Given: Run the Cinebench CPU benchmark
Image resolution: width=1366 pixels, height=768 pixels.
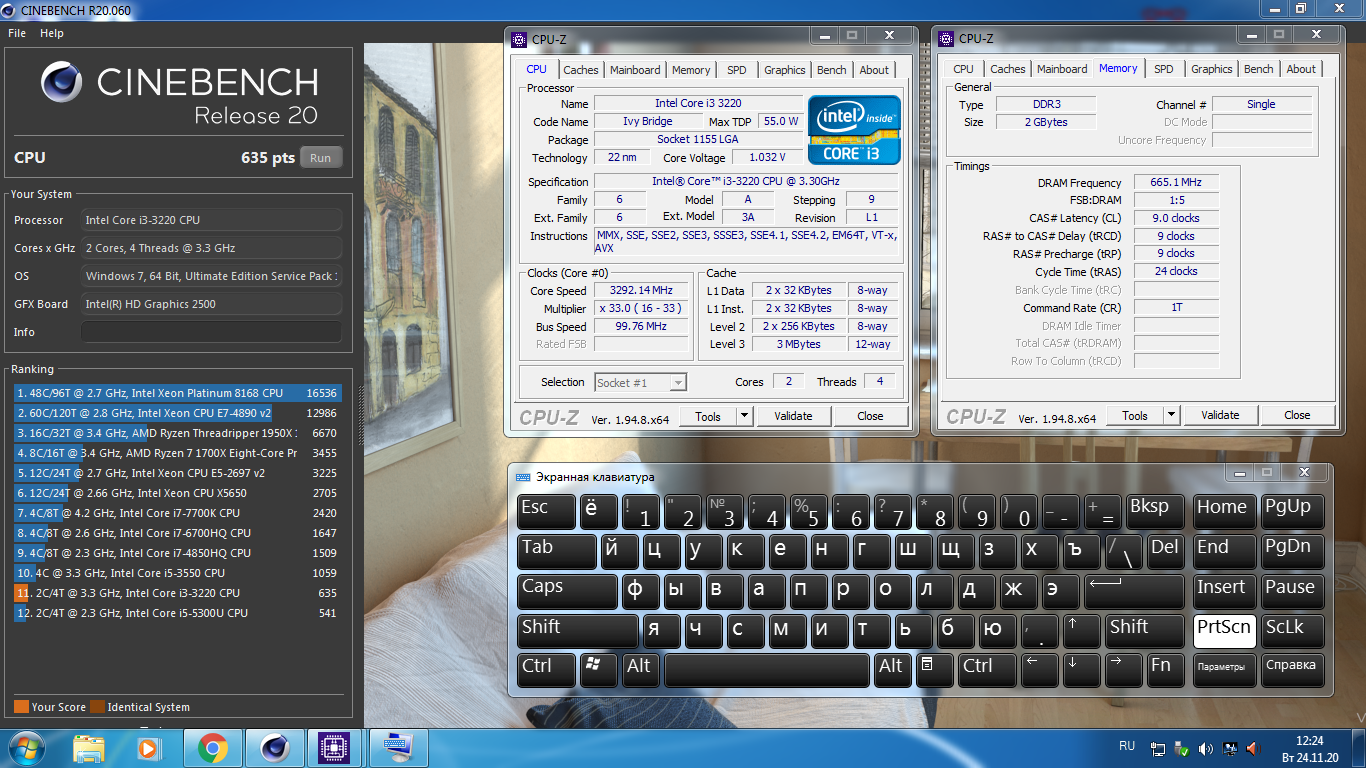Looking at the screenshot, I should [320, 158].
